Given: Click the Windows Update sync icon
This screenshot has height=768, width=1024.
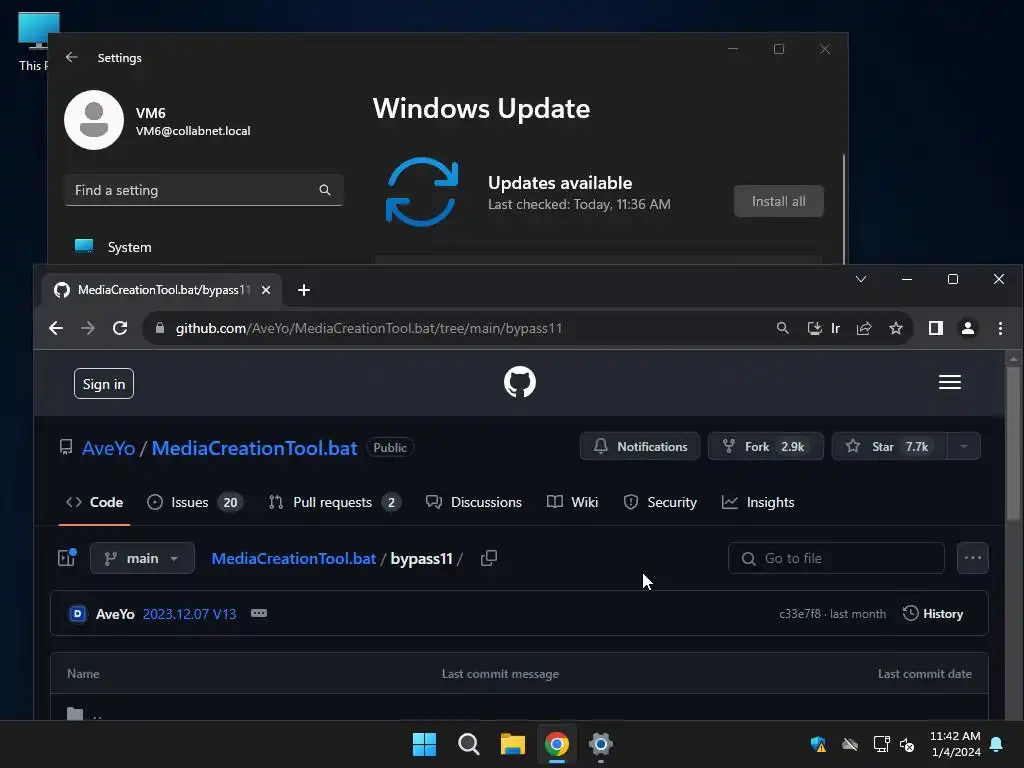Looking at the screenshot, I should click(422, 192).
